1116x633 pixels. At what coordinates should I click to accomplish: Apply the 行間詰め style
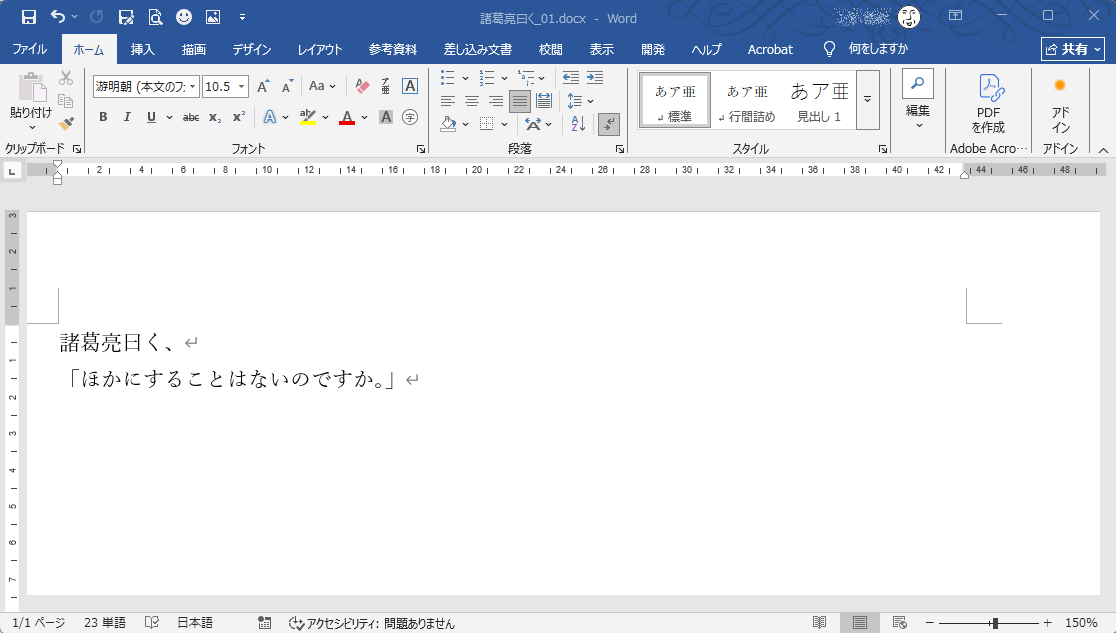click(747, 100)
